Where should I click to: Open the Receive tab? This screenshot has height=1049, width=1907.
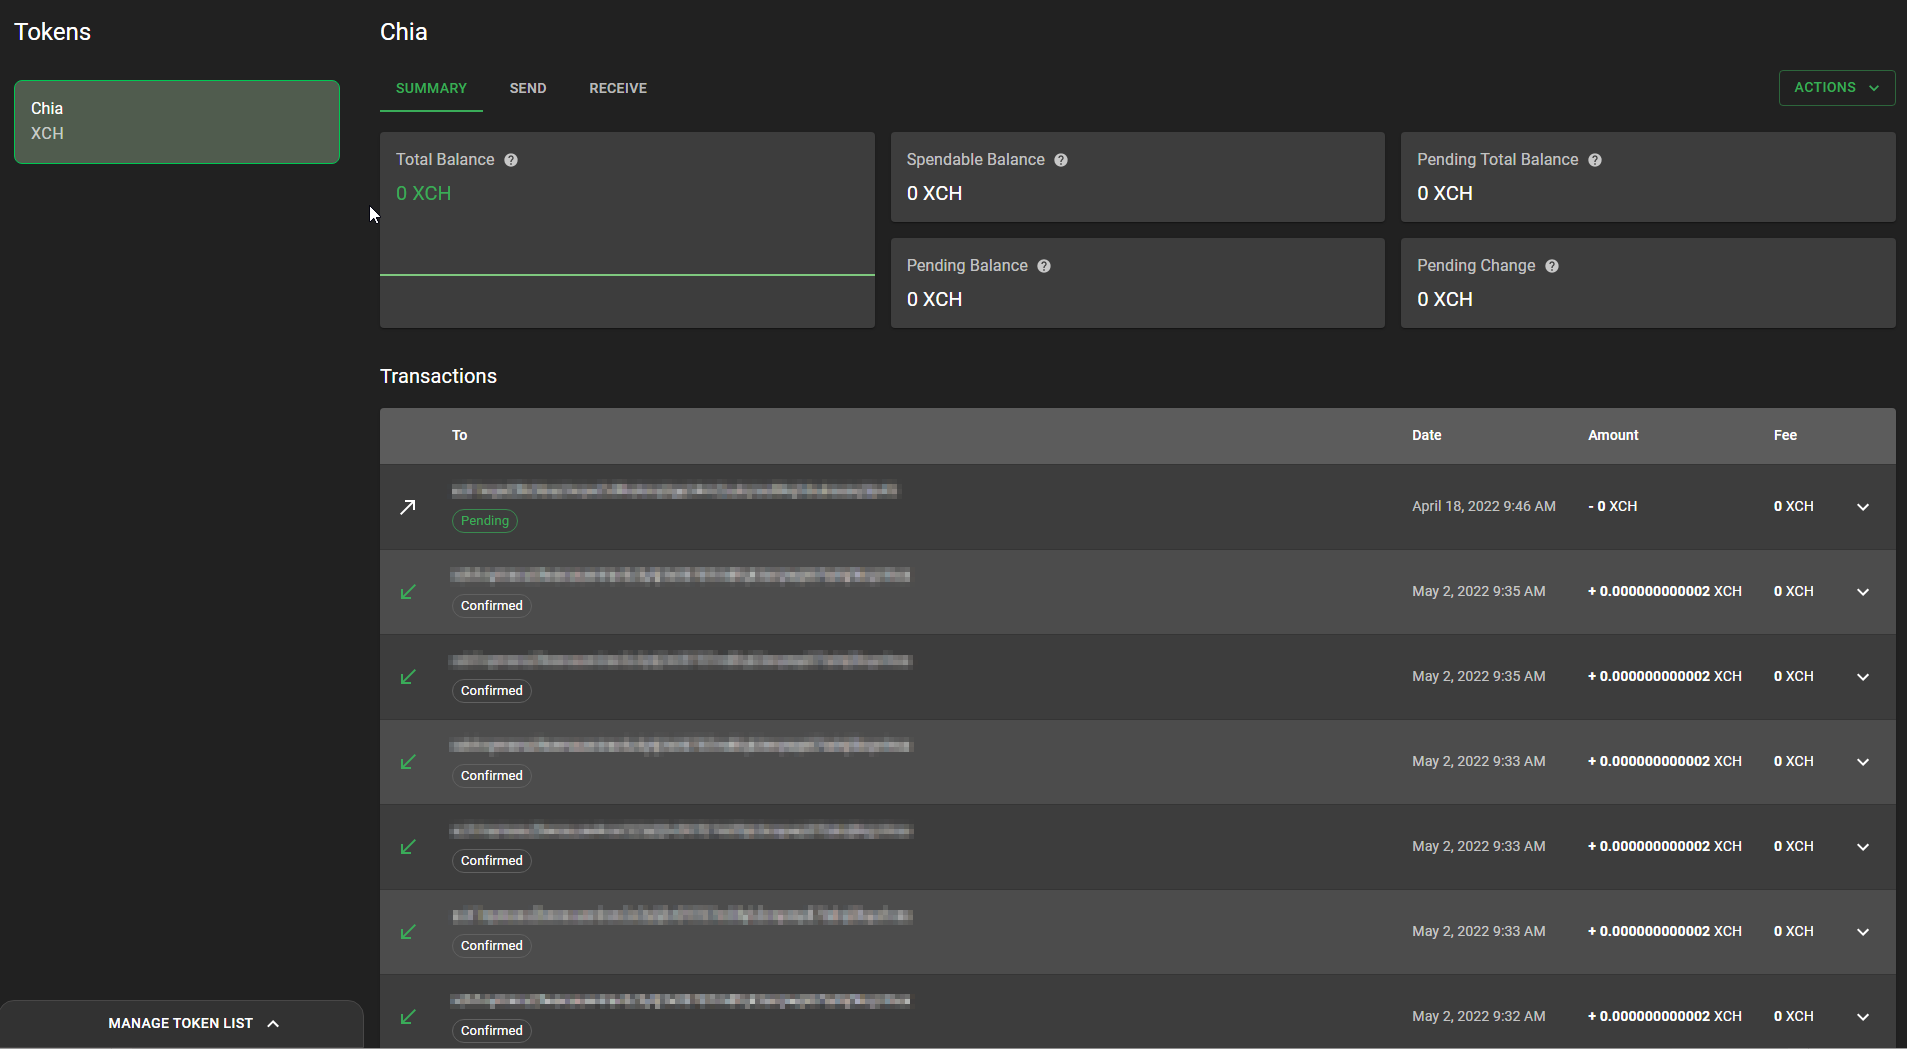coord(618,88)
